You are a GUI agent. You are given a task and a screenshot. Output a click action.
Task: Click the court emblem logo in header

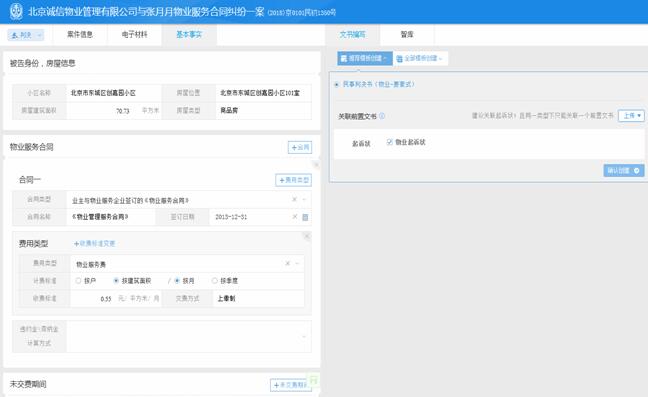pos(16,11)
